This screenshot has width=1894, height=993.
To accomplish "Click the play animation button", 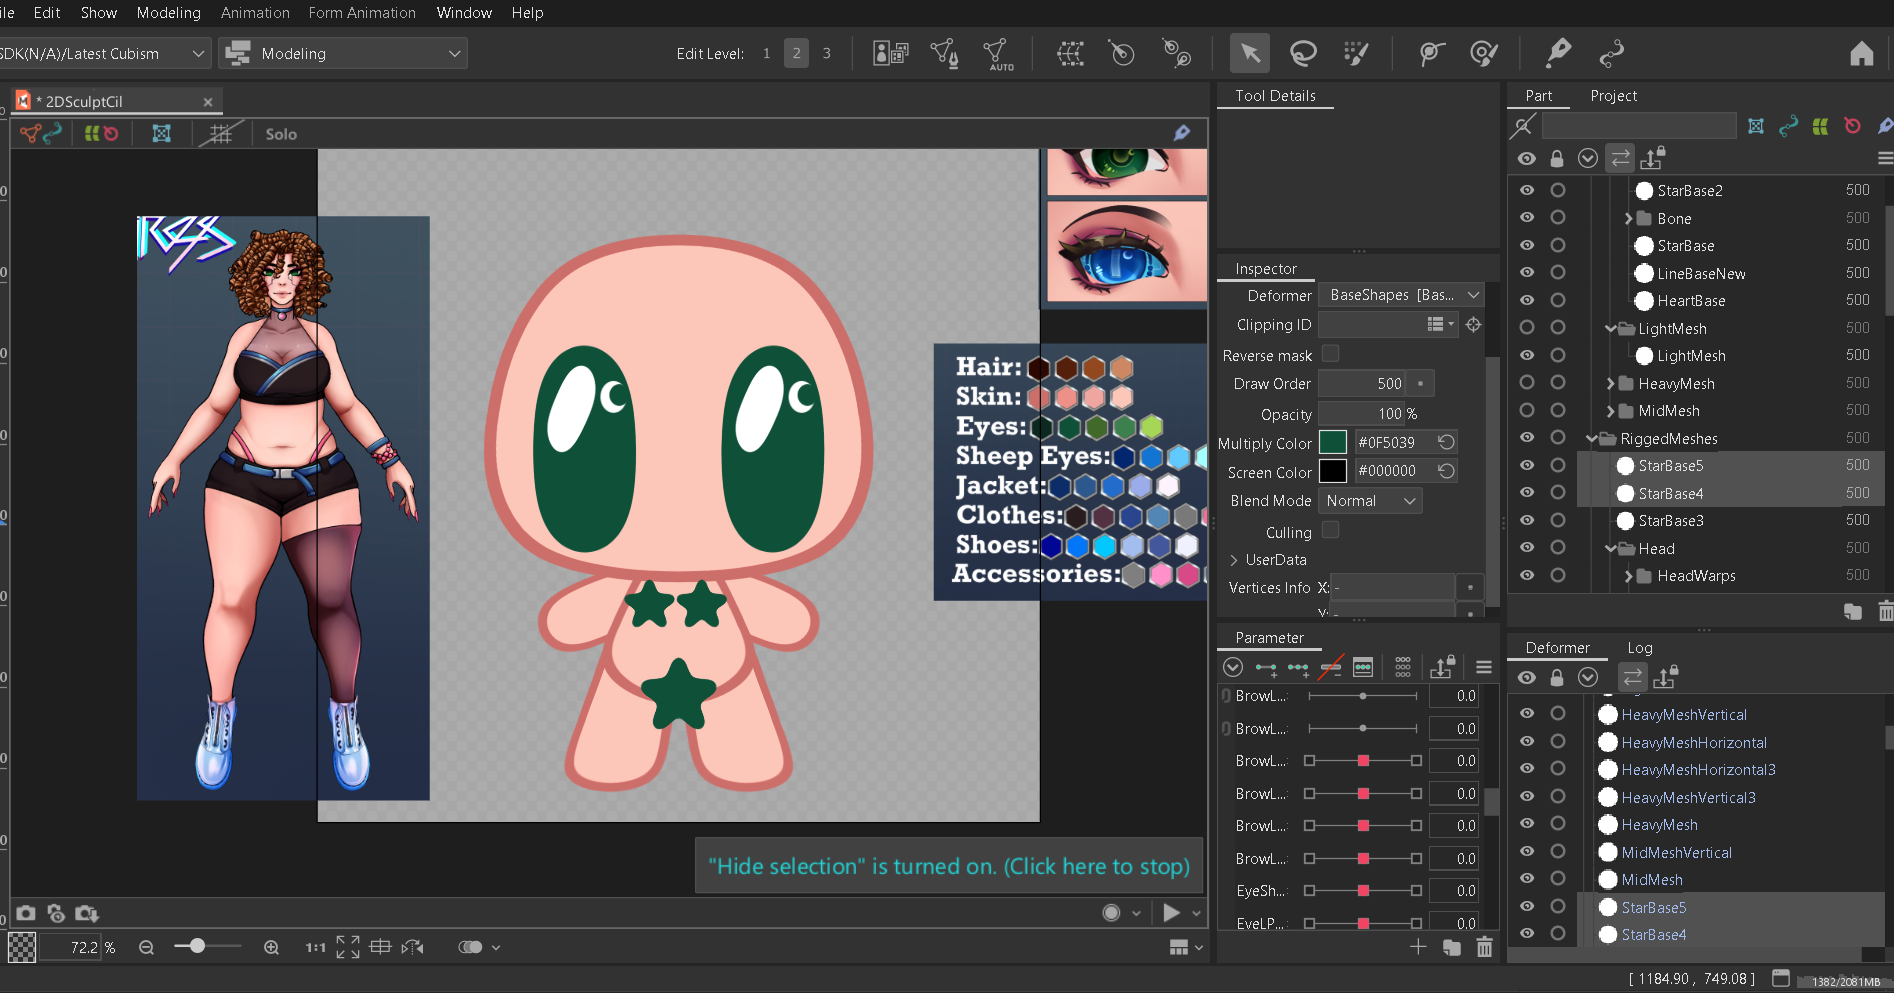I will 1171,912.
